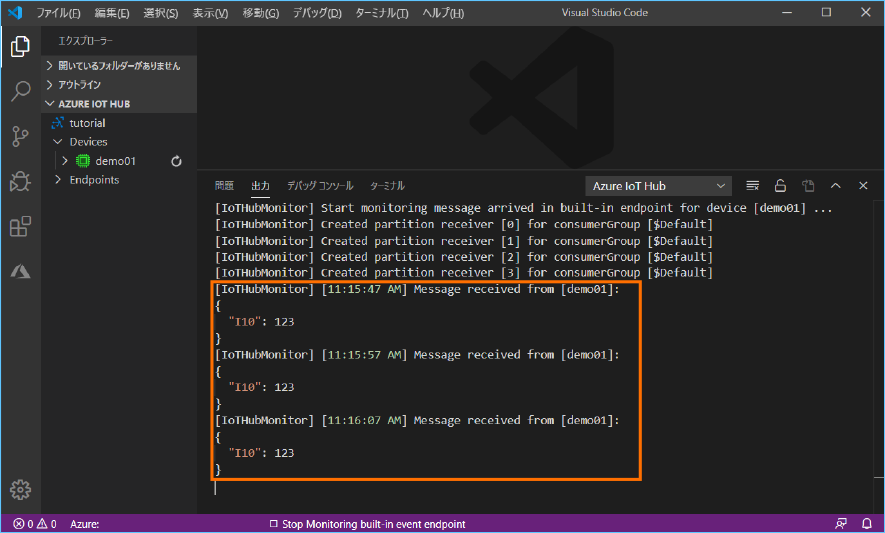
Task: Click the Manage gear icon
Action: (x=20, y=489)
